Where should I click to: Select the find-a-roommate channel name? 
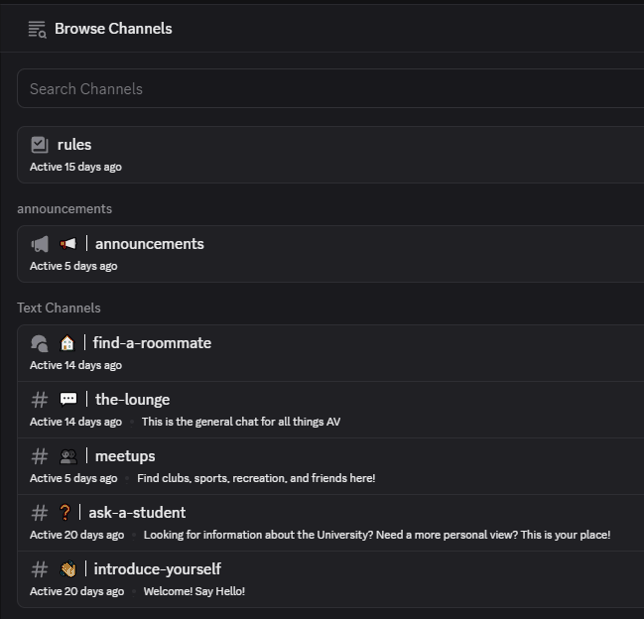point(152,343)
